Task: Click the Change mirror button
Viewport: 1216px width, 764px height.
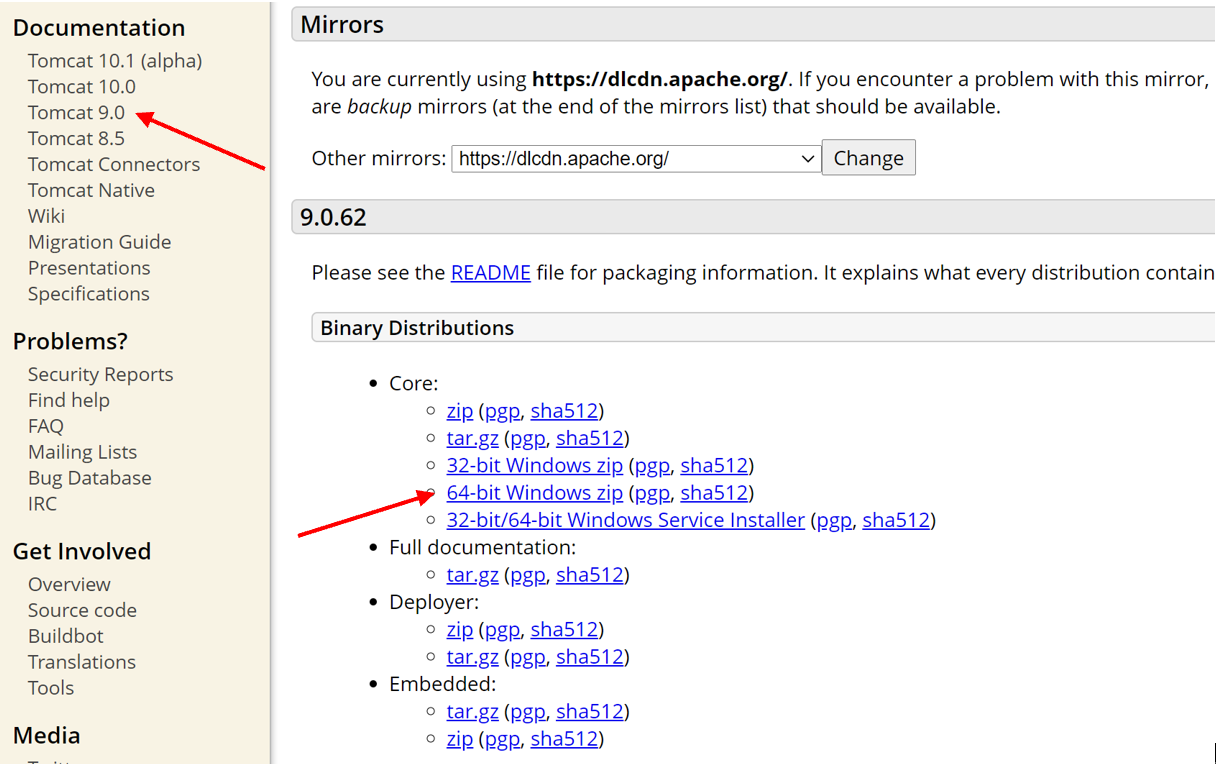Action: 868,158
